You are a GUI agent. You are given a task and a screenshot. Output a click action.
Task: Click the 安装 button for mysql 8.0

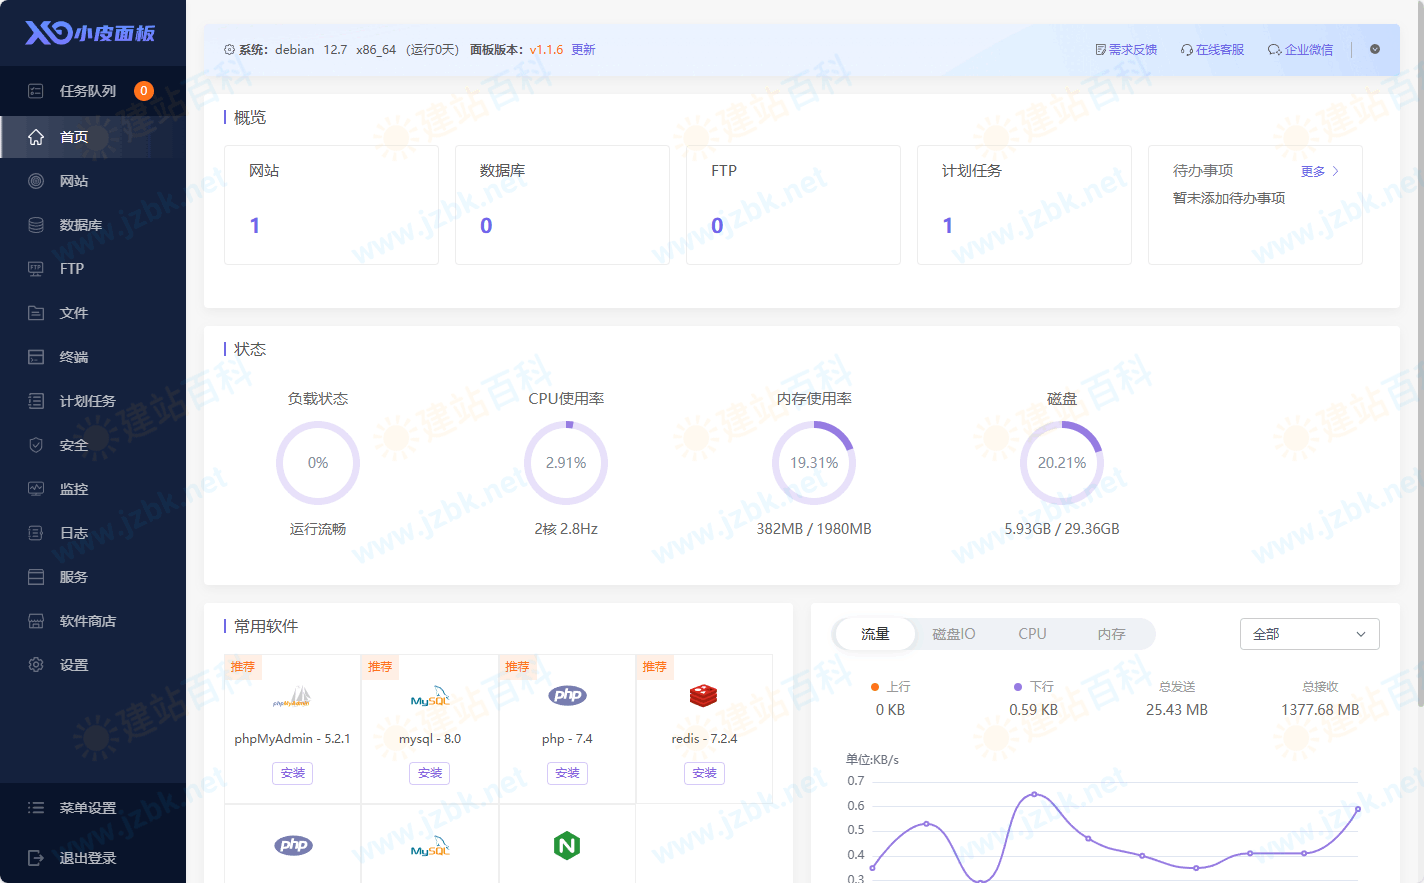[x=429, y=773]
